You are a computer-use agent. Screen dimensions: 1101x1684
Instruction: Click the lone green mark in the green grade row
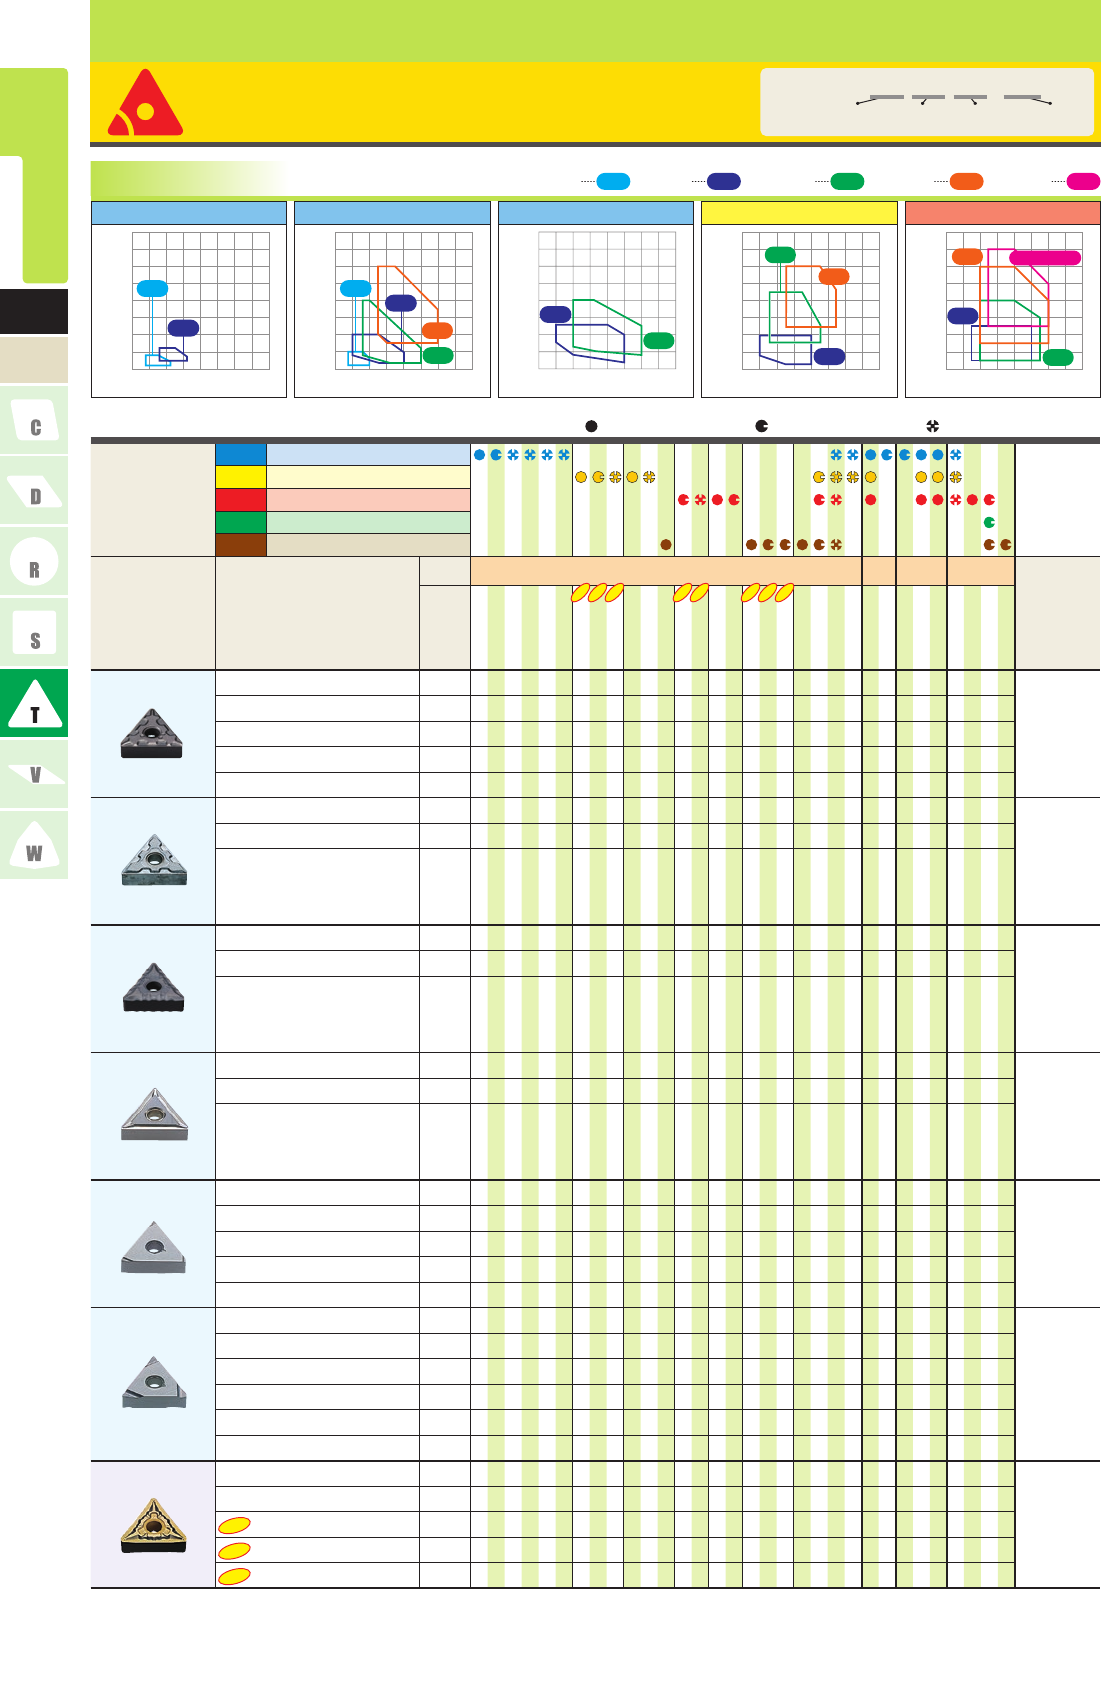tap(989, 522)
